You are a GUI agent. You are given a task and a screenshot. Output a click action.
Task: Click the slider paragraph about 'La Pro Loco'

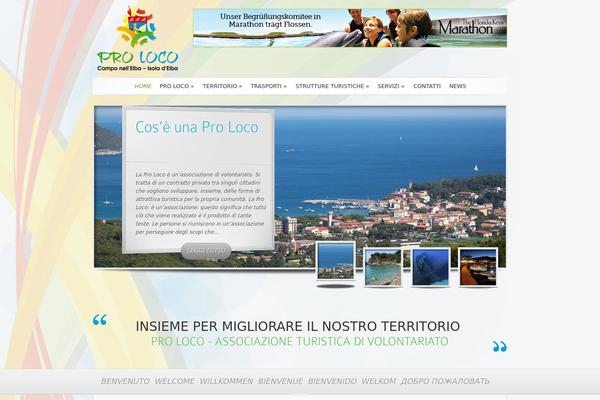(x=201, y=203)
